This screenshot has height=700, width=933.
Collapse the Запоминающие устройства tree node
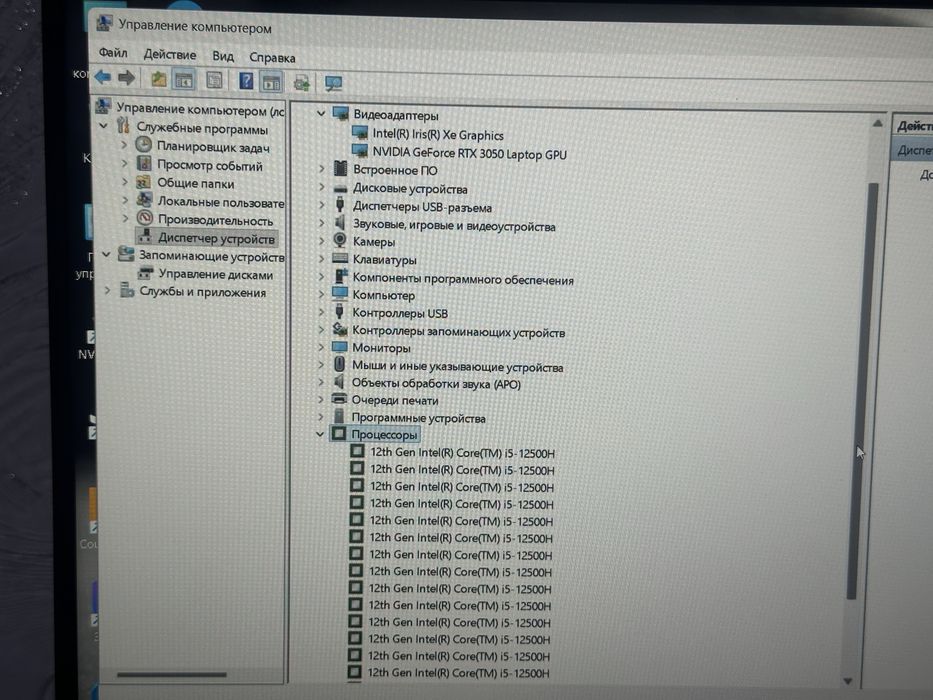tap(106, 255)
